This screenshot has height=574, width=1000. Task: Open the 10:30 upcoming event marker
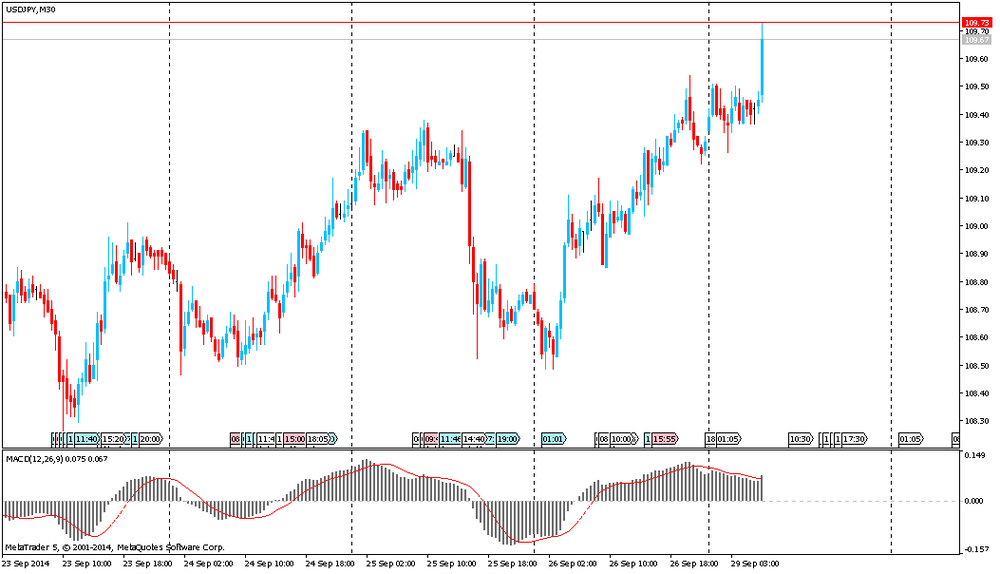pos(800,439)
